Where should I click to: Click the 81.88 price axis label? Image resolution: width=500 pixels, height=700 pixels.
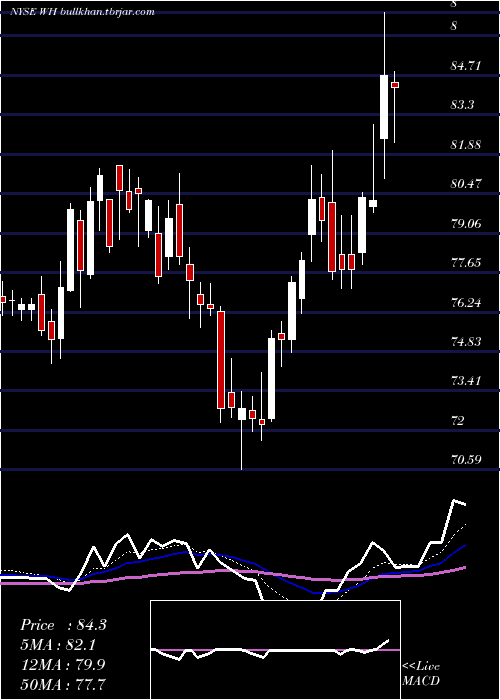(x=466, y=144)
